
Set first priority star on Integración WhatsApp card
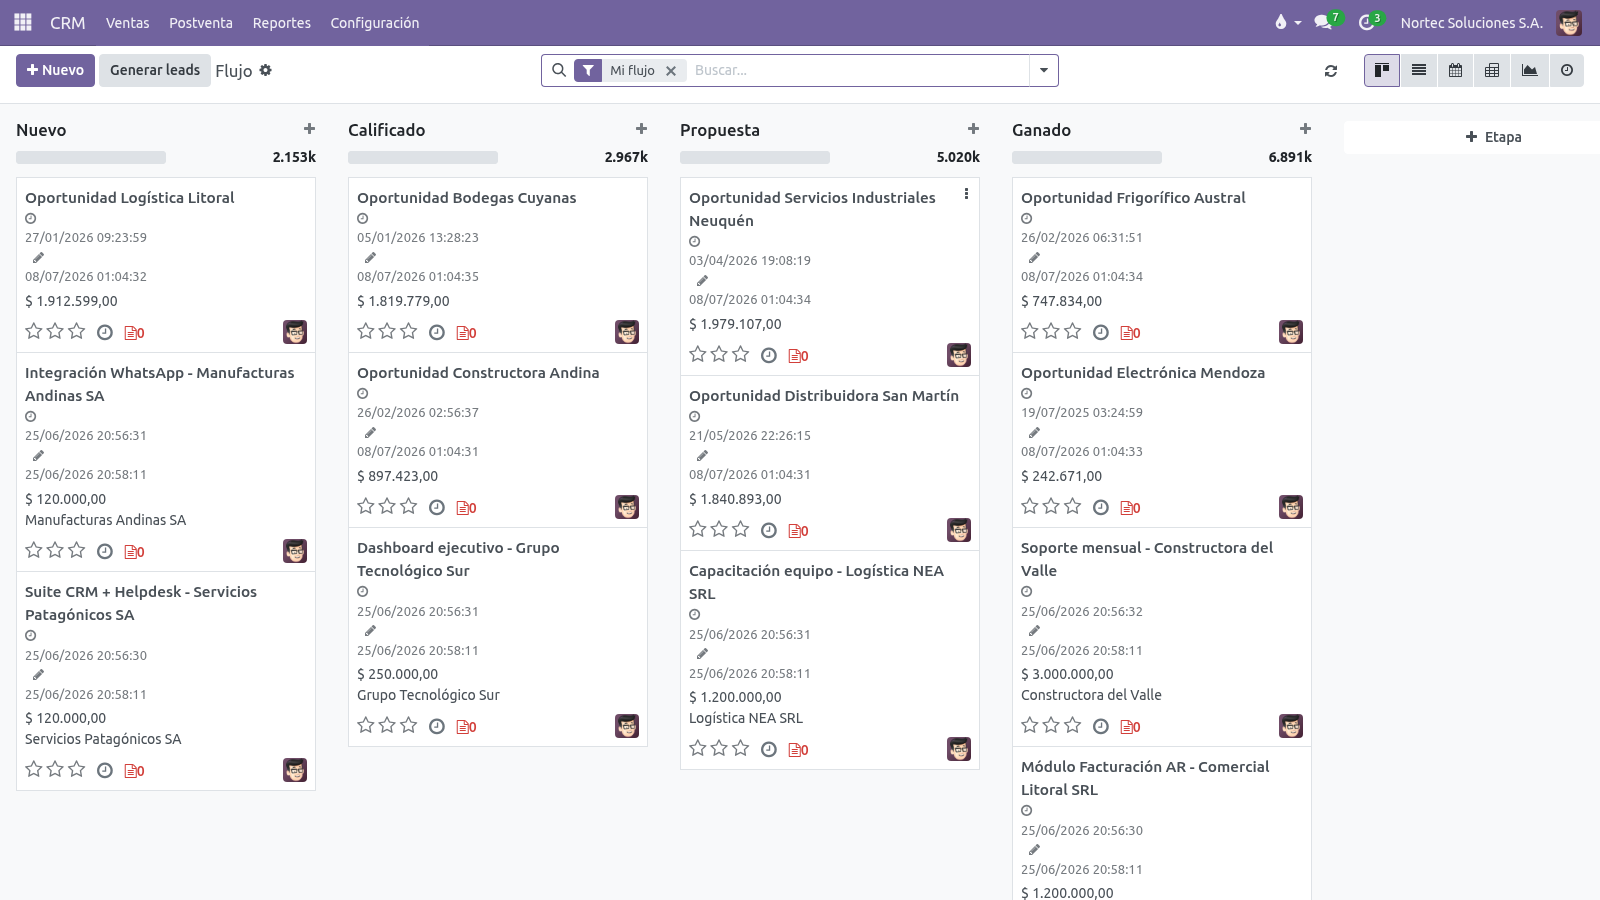[34, 550]
